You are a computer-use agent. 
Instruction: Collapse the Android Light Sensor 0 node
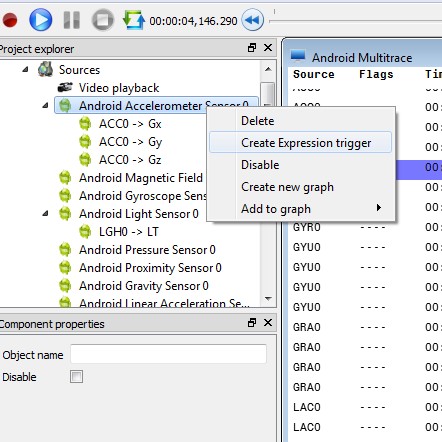[45, 214]
